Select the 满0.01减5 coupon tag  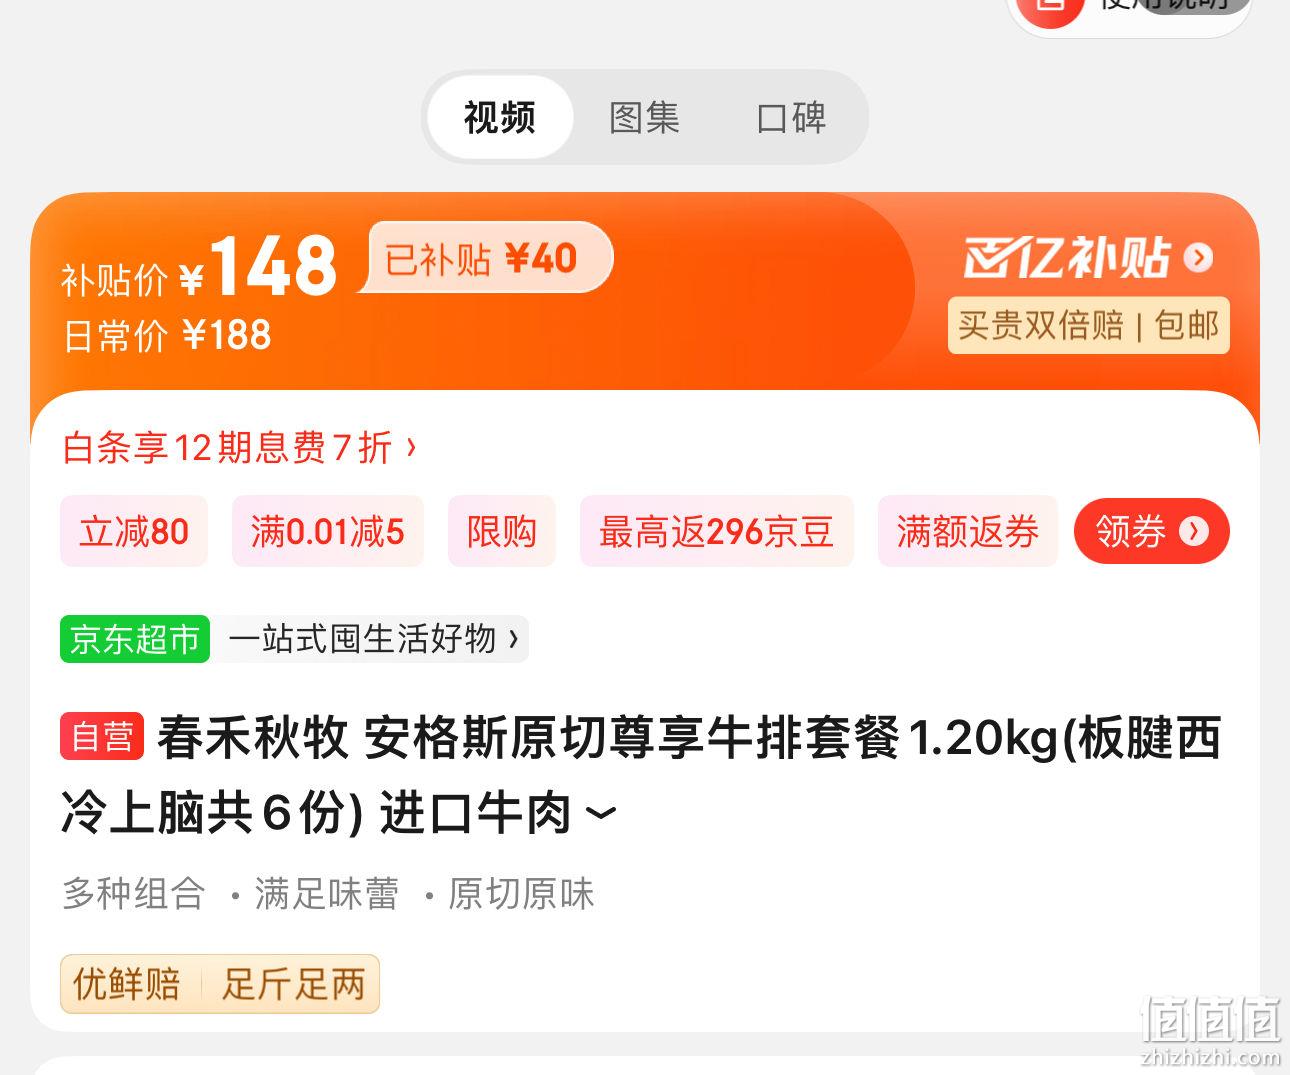pyautogui.click(x=328, y=531)
